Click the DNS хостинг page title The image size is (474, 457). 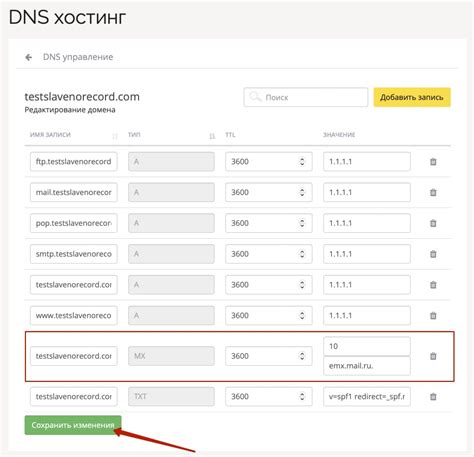pos(67,17)
